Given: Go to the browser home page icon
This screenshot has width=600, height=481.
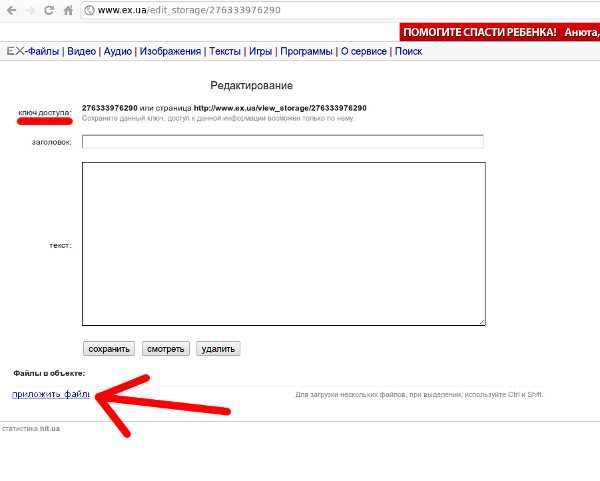Looking at the screenshot, I should point(68,10).
